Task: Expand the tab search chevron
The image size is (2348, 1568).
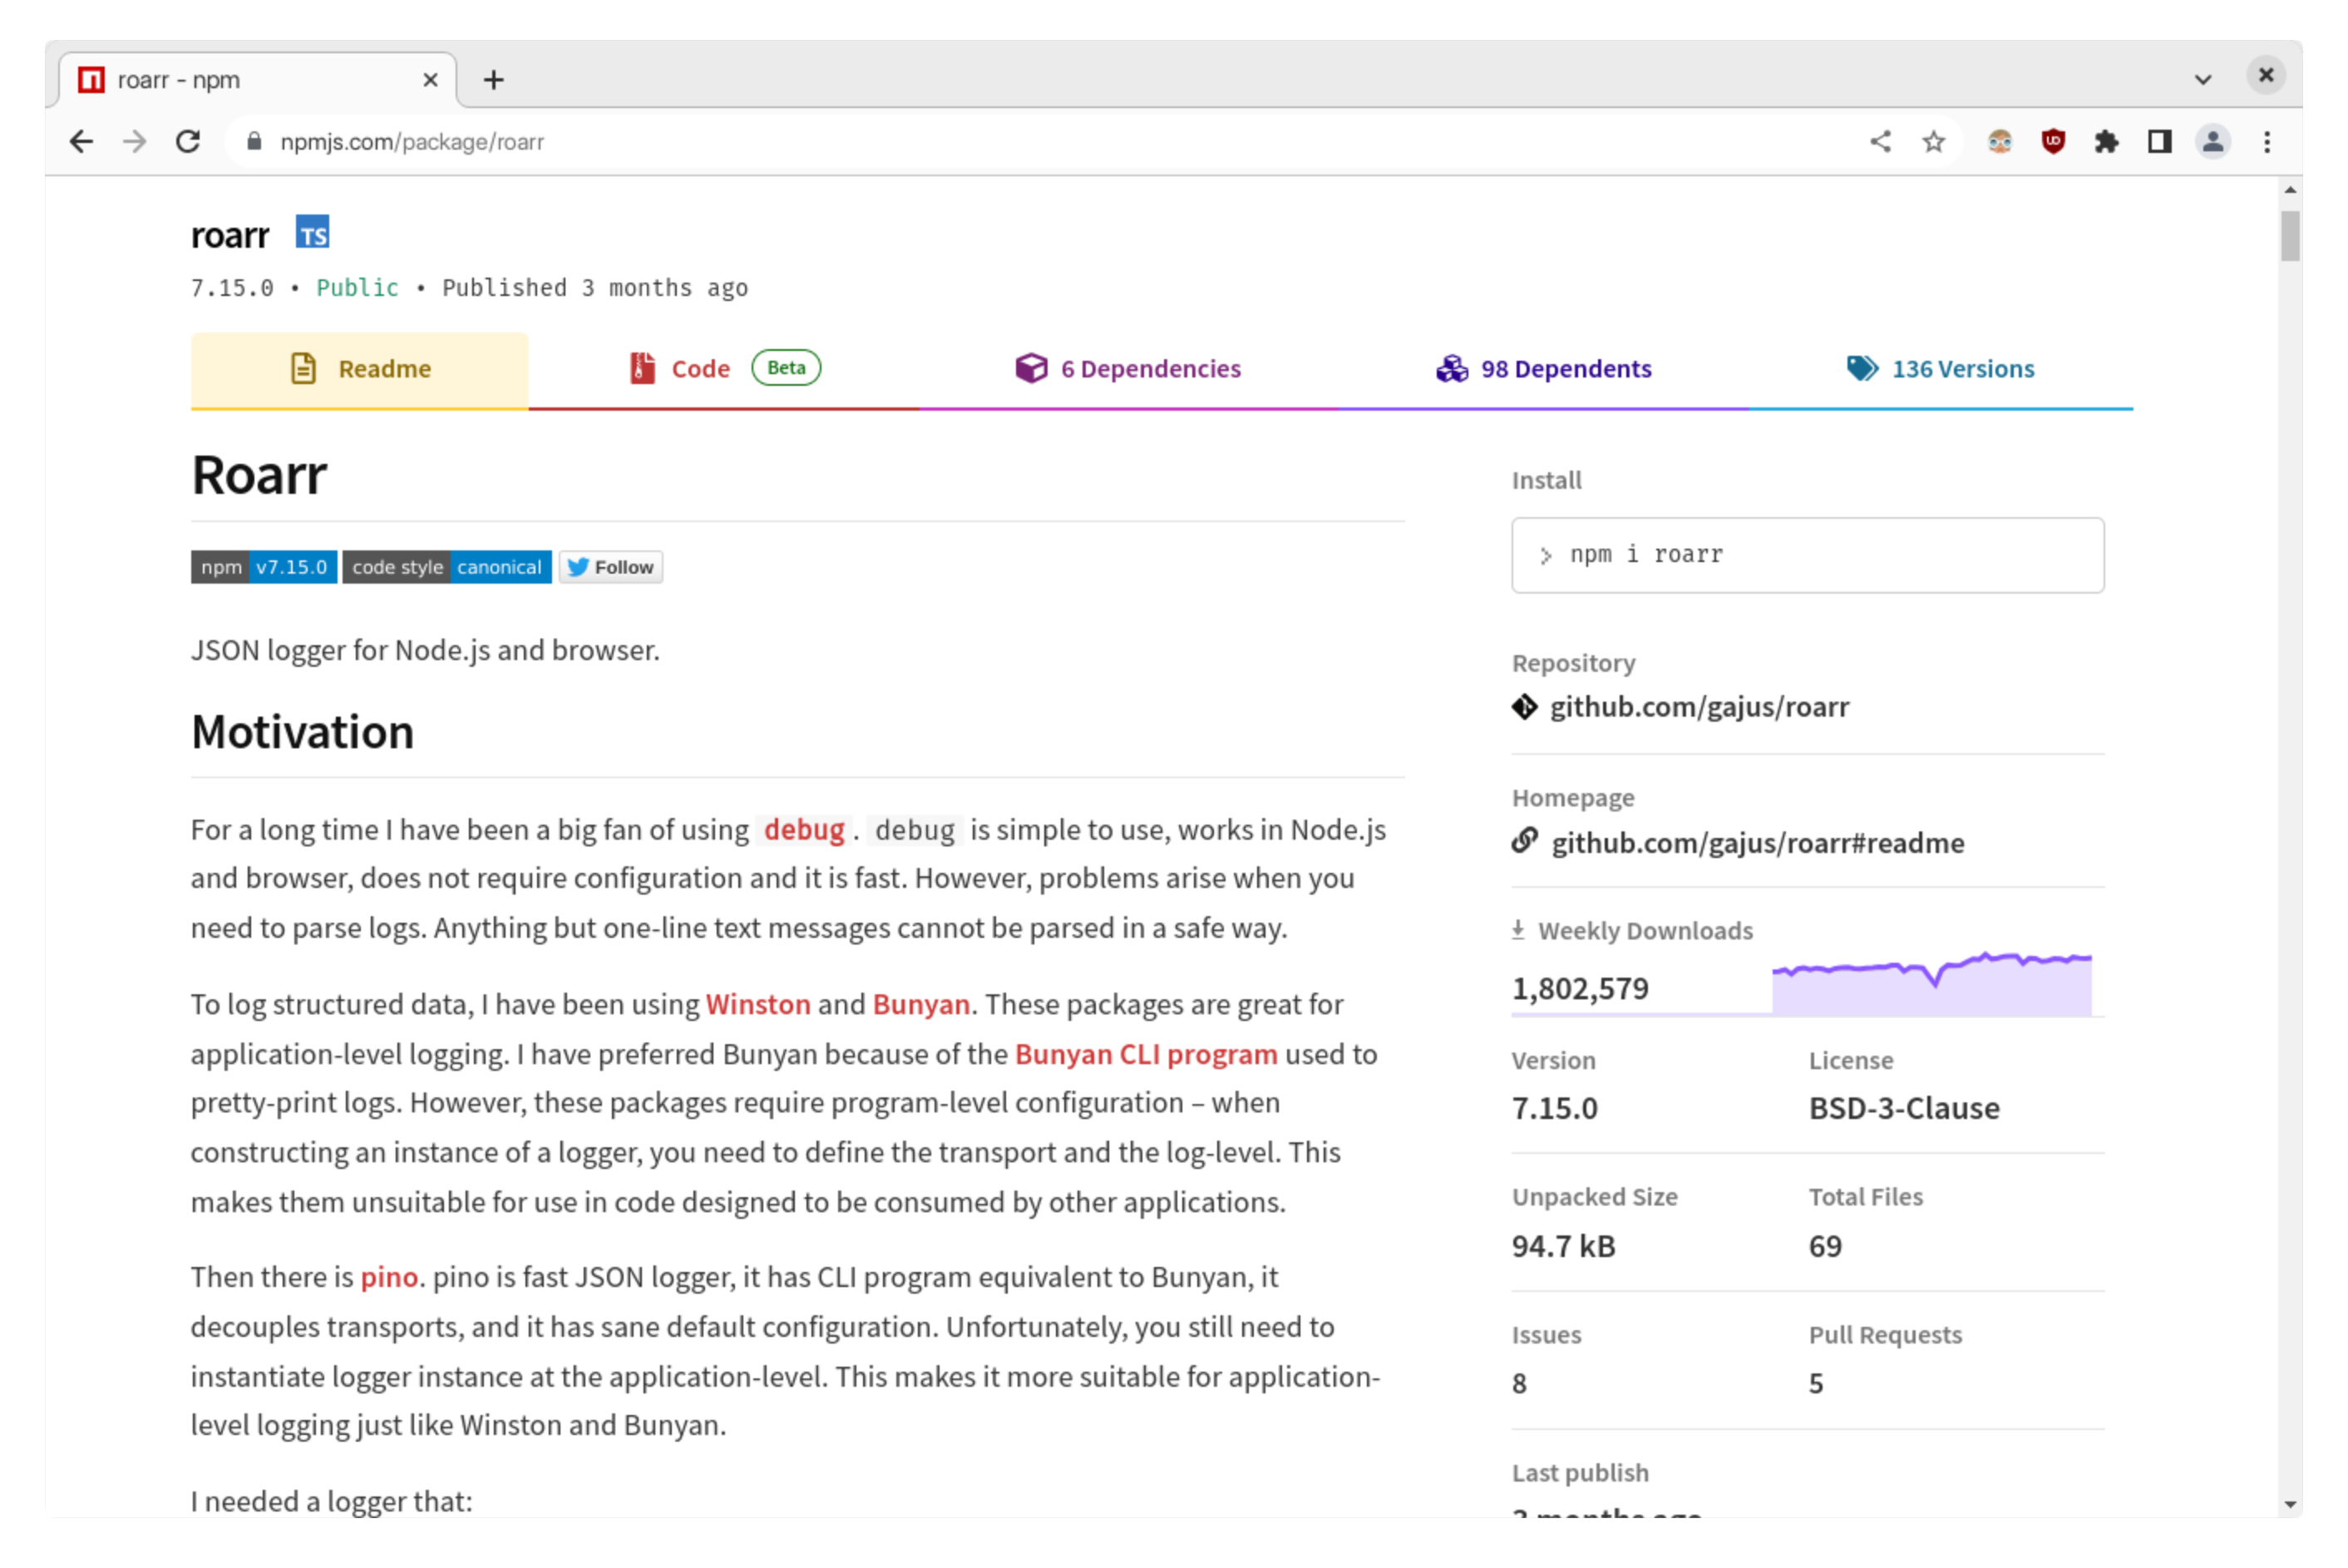Action: coord(2202,79)
